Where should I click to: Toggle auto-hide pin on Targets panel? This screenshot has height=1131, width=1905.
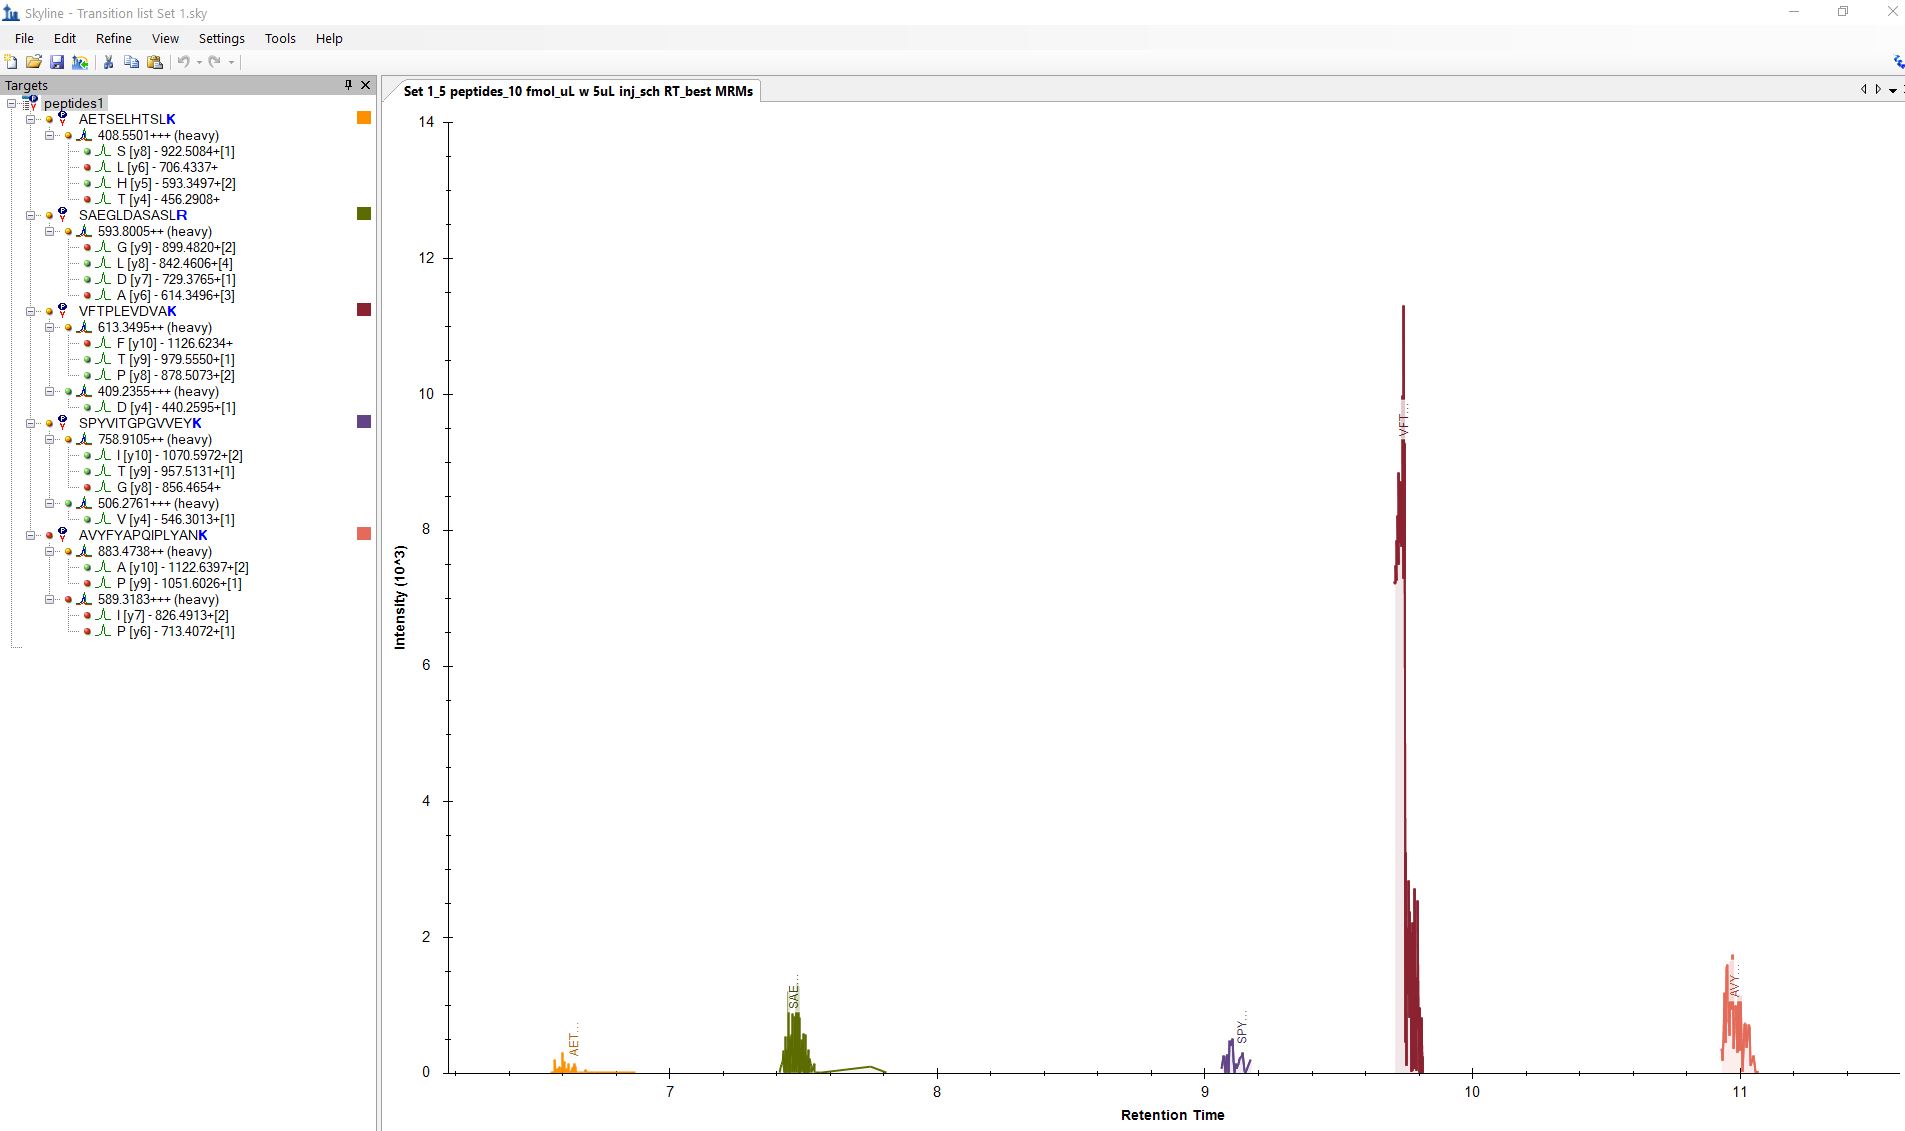[x=348, y=85]
